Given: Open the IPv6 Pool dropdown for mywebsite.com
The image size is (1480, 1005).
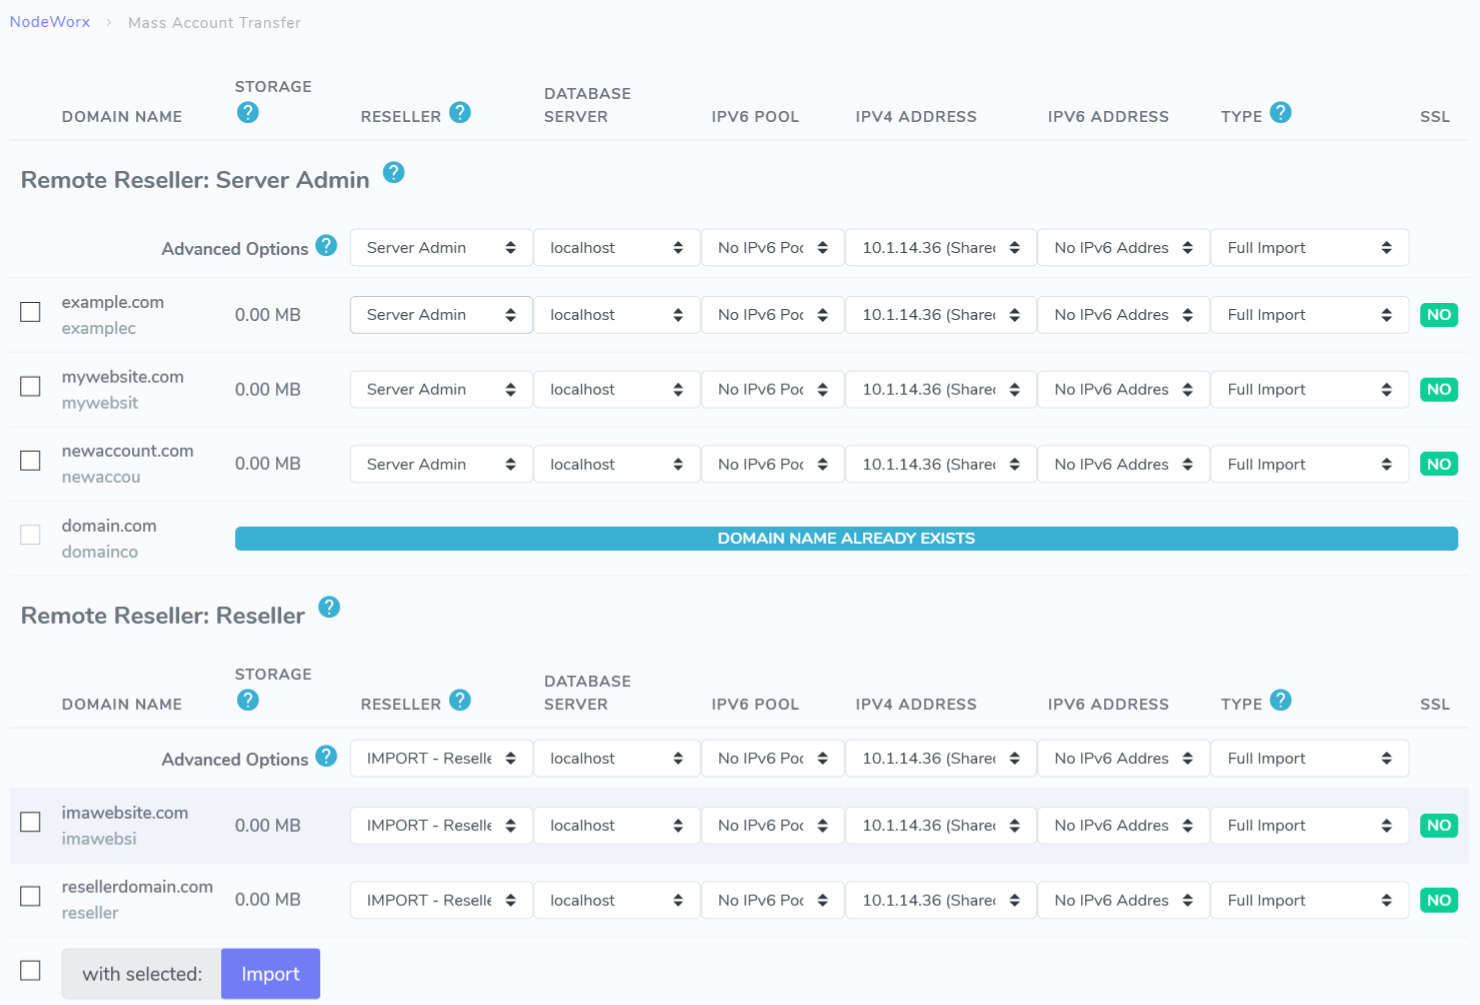Looking at the screenshot, I should (771, 389).
